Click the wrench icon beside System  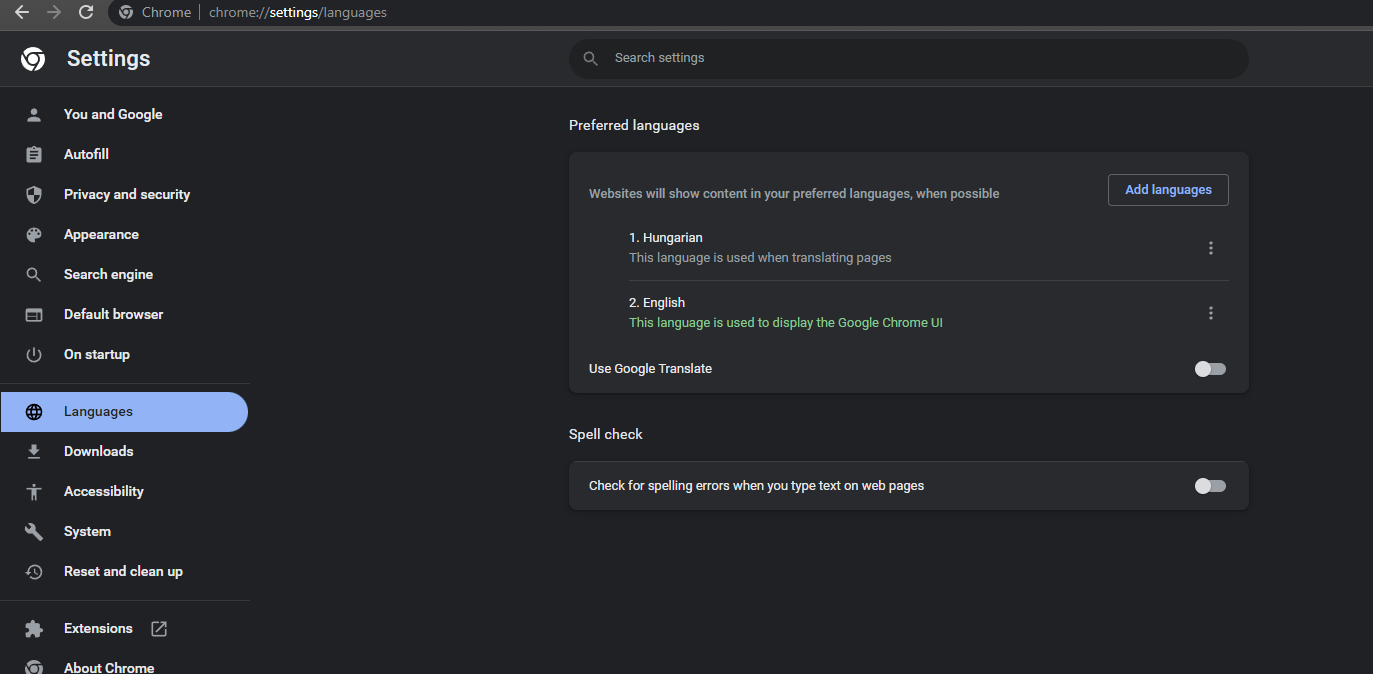(34, 531)
